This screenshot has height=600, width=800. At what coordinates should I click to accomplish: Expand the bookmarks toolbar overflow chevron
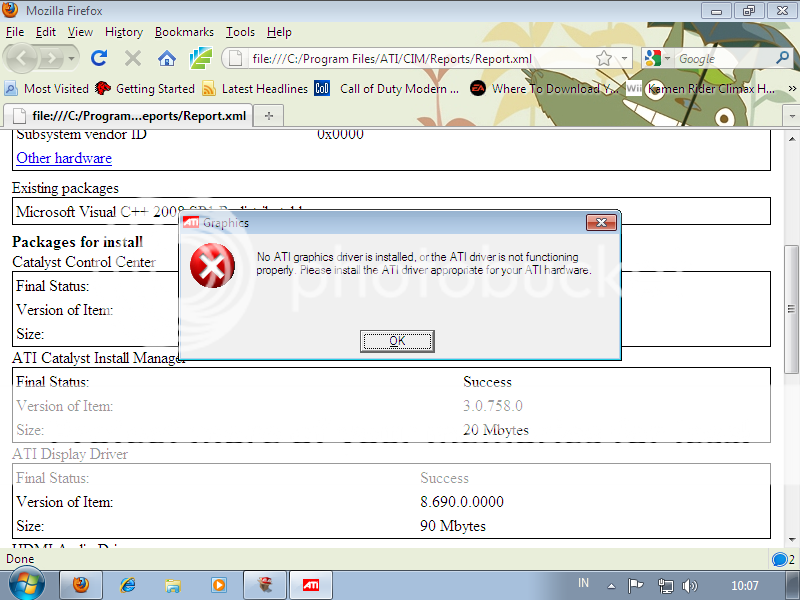[x=791, y=89]
